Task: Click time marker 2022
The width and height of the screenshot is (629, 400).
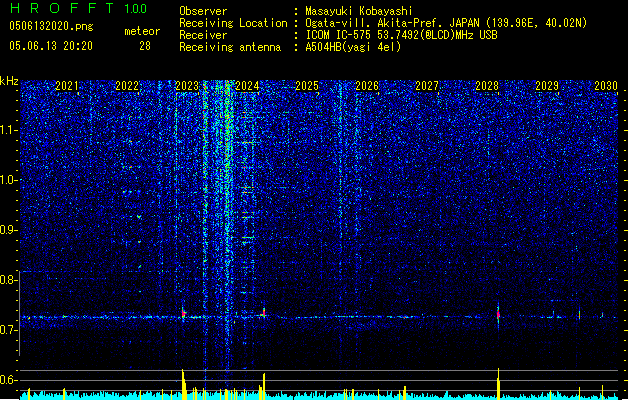Action: [x=127, y=86]
